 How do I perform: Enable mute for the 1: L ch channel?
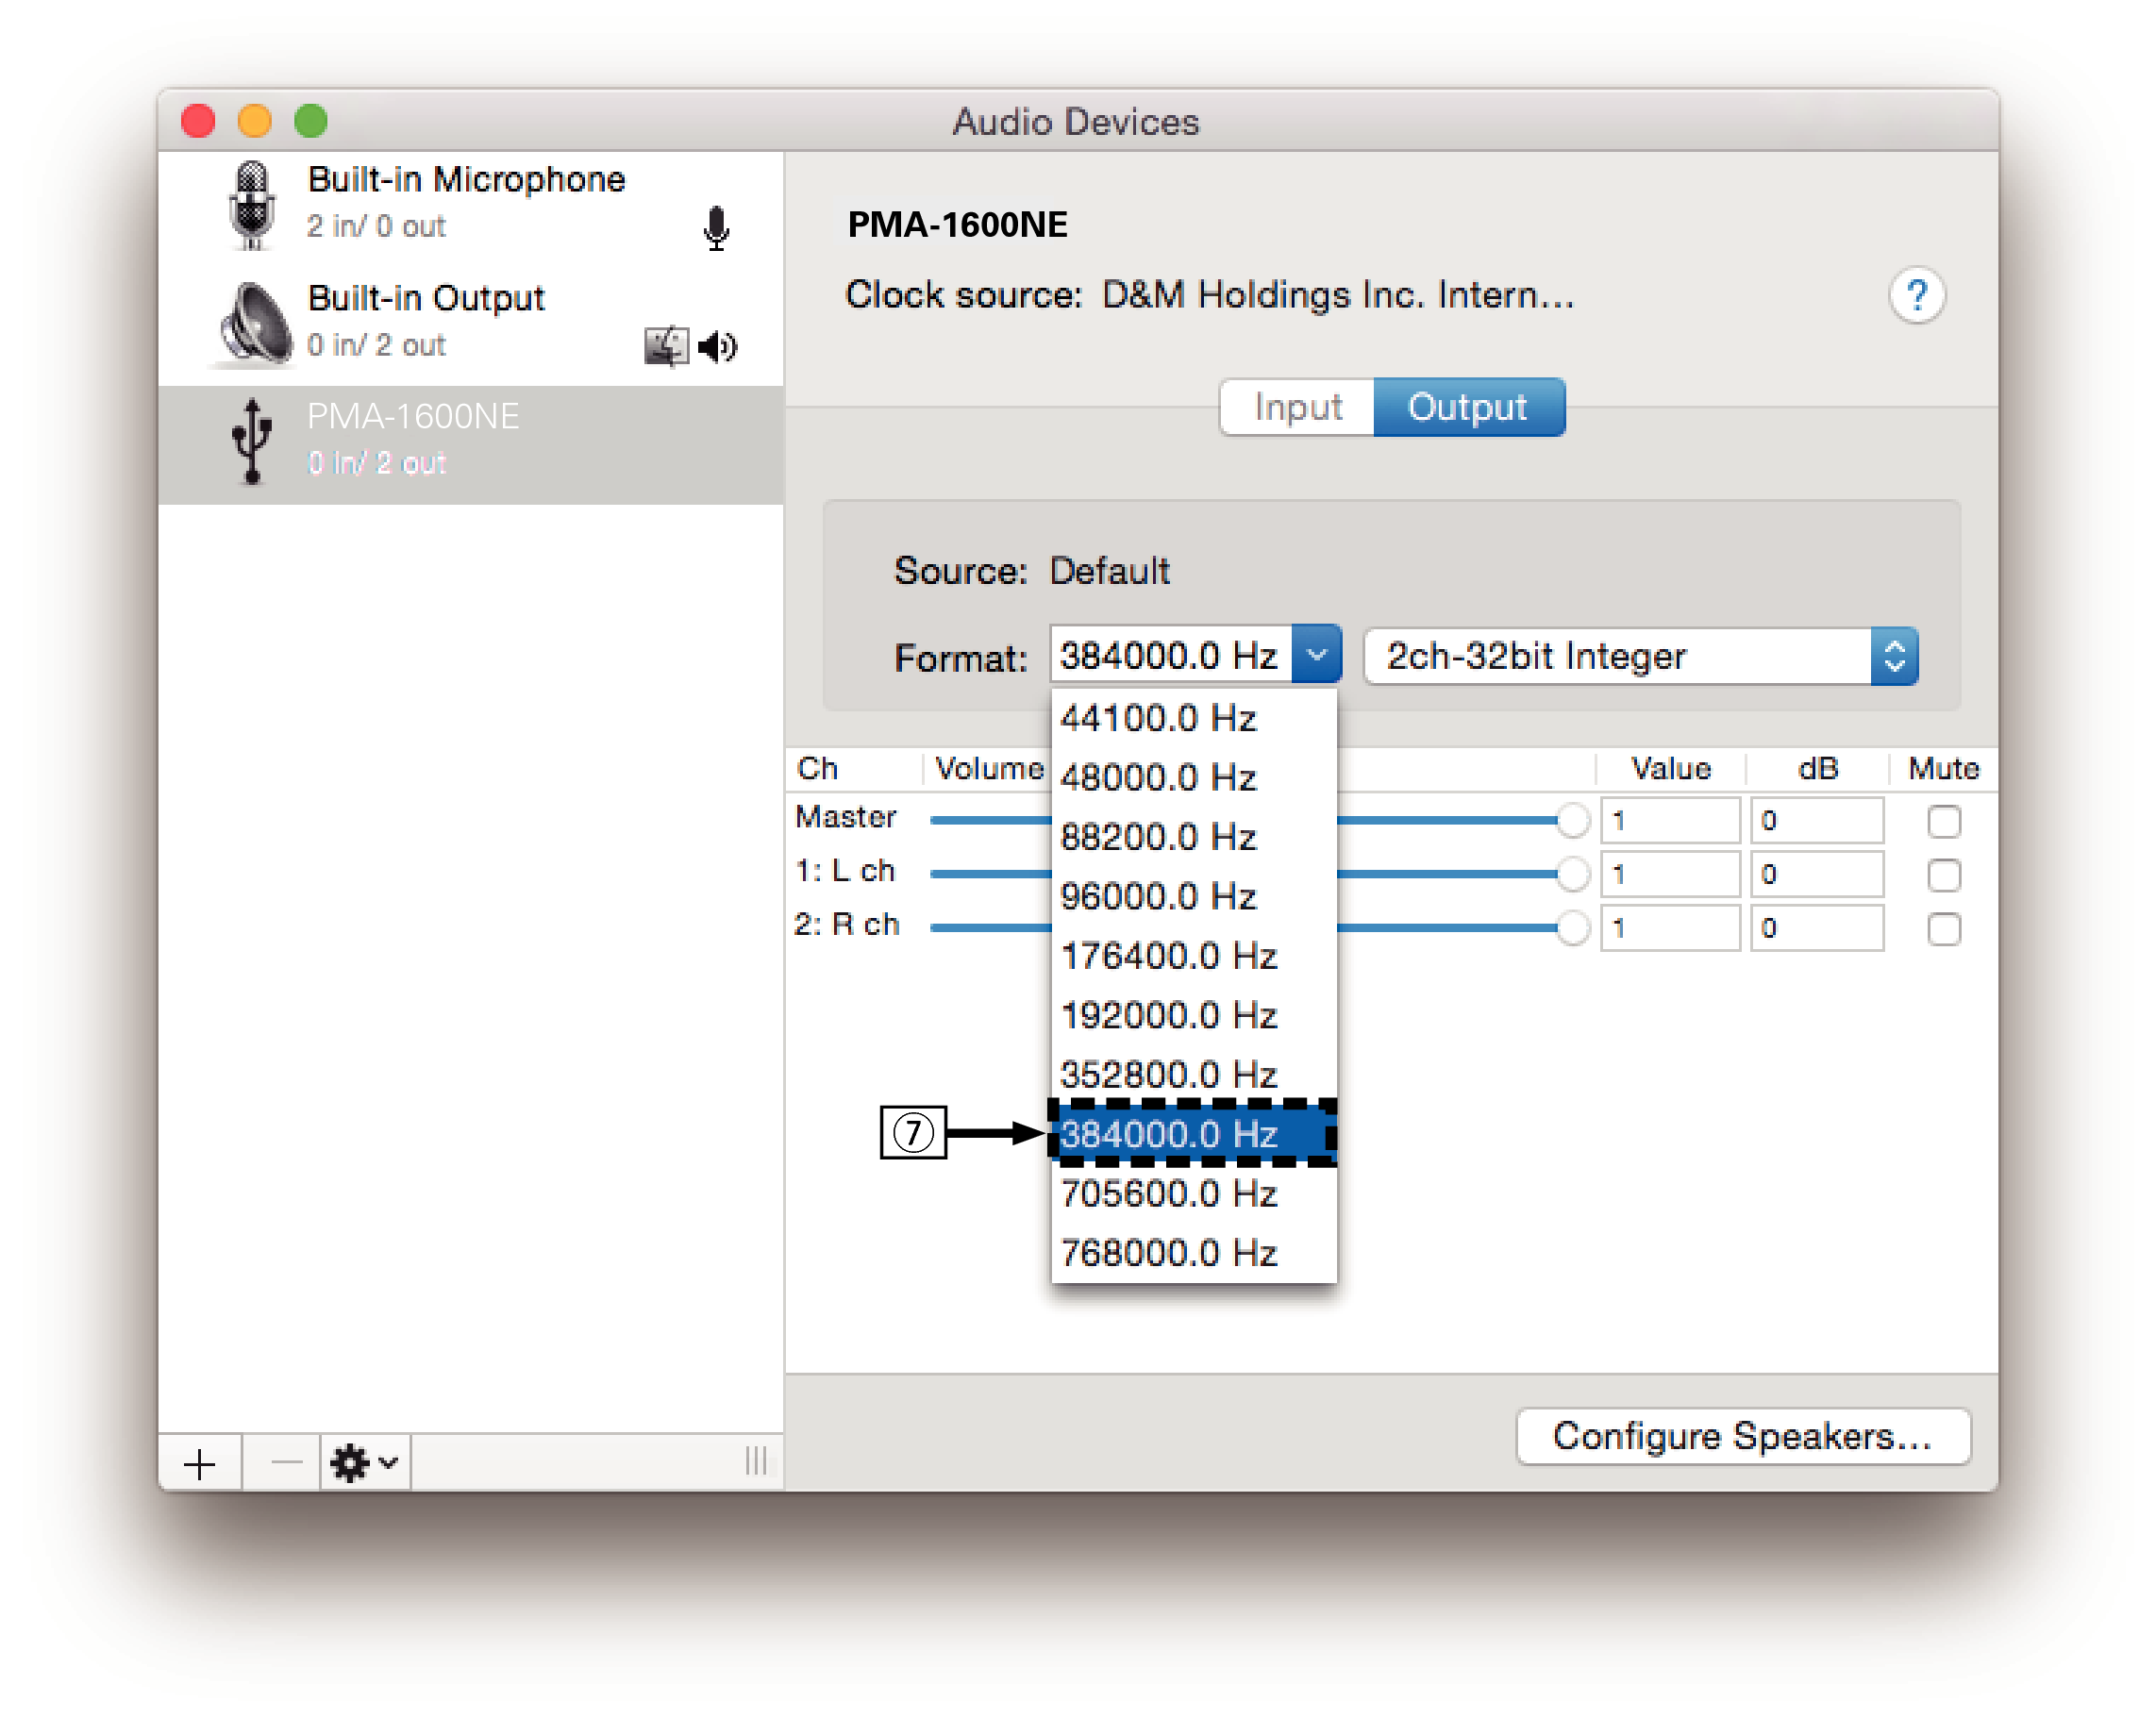[1944, 875]
